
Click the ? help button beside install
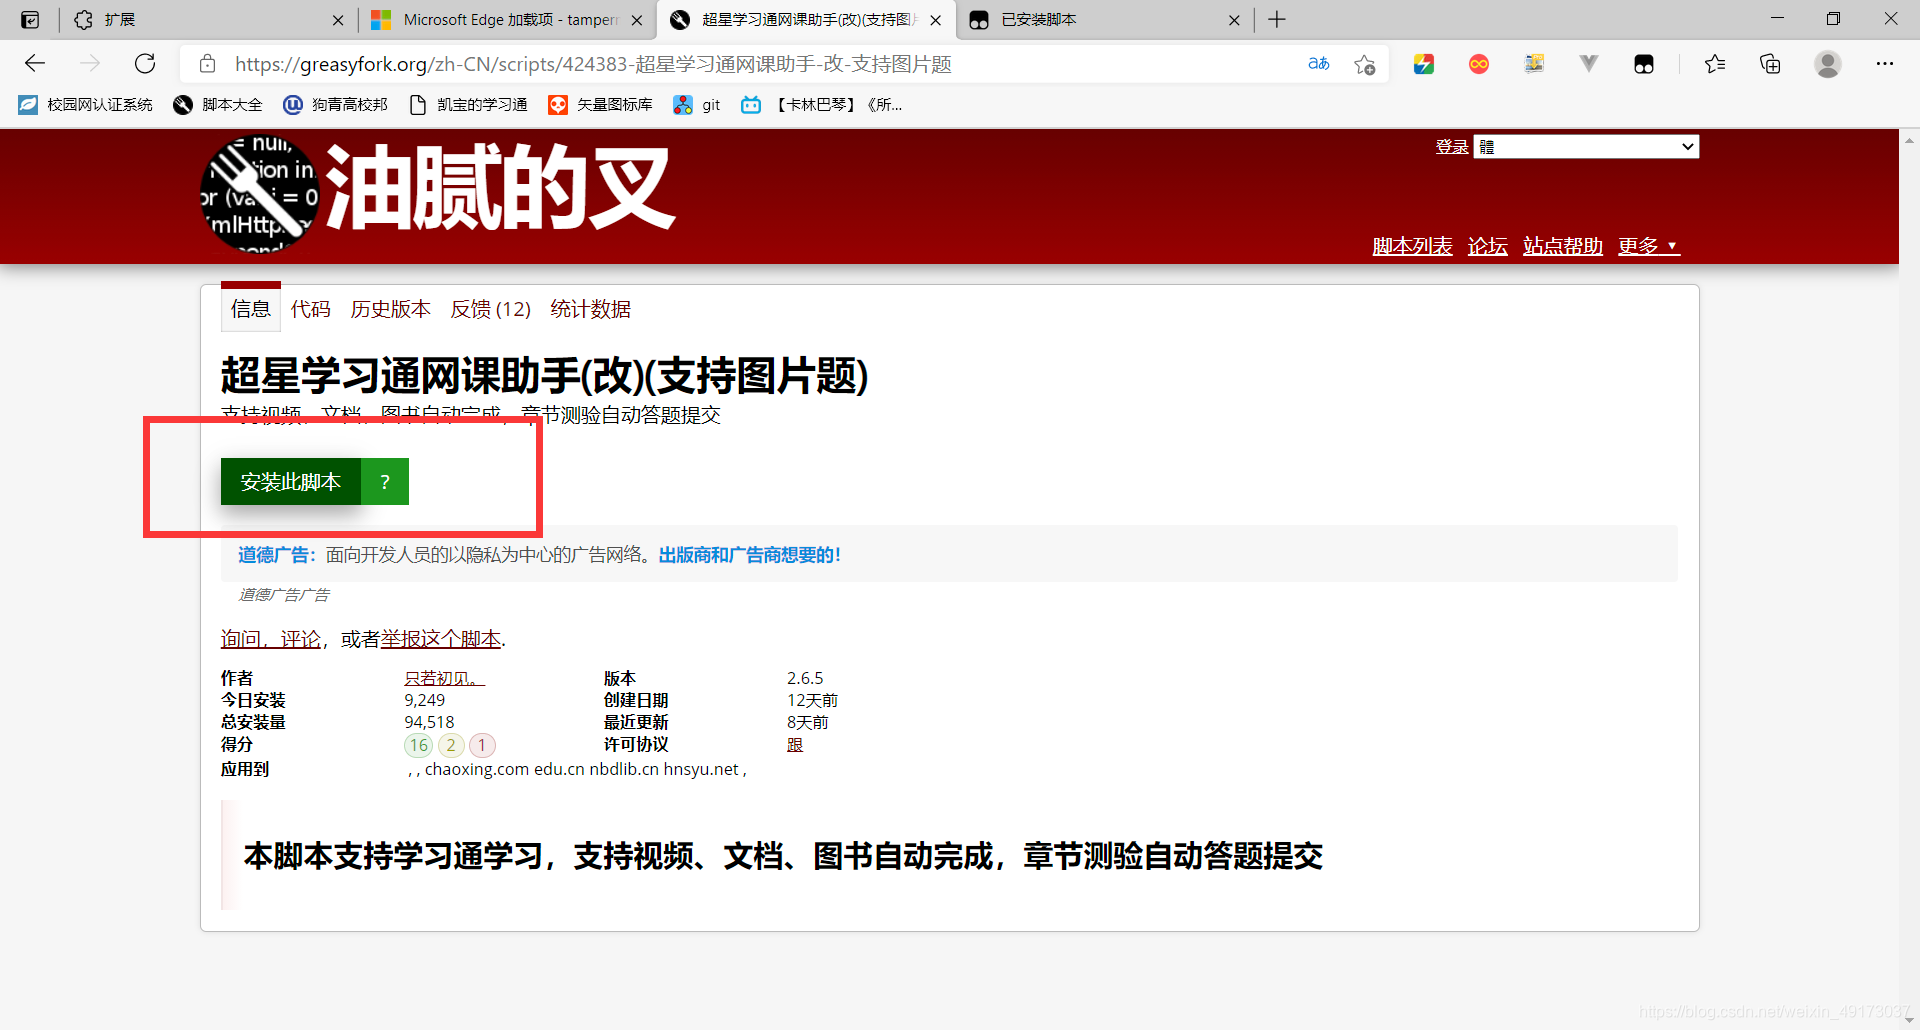[385, 482]
